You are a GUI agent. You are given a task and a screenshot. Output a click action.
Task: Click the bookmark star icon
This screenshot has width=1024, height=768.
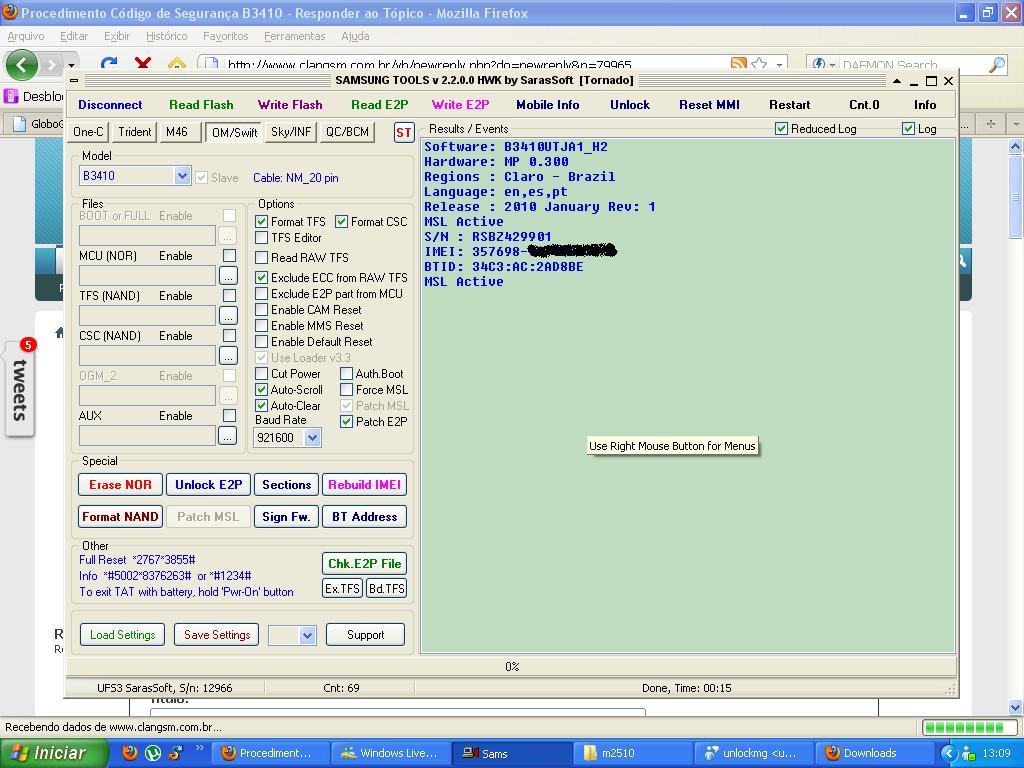tap(759, 64)
